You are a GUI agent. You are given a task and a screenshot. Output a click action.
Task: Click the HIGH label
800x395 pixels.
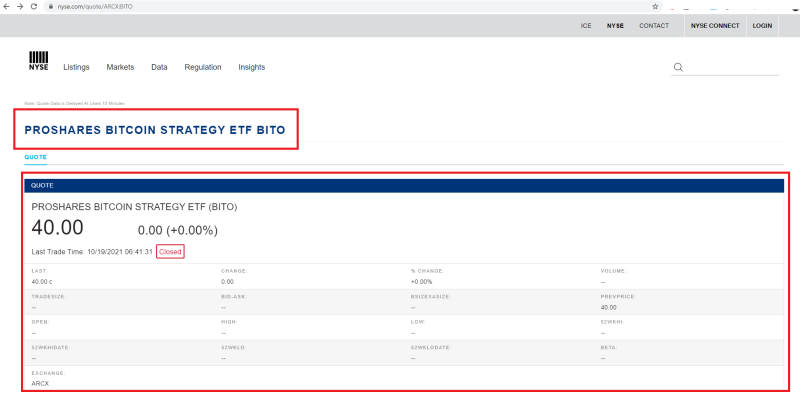tap(229, 322)
